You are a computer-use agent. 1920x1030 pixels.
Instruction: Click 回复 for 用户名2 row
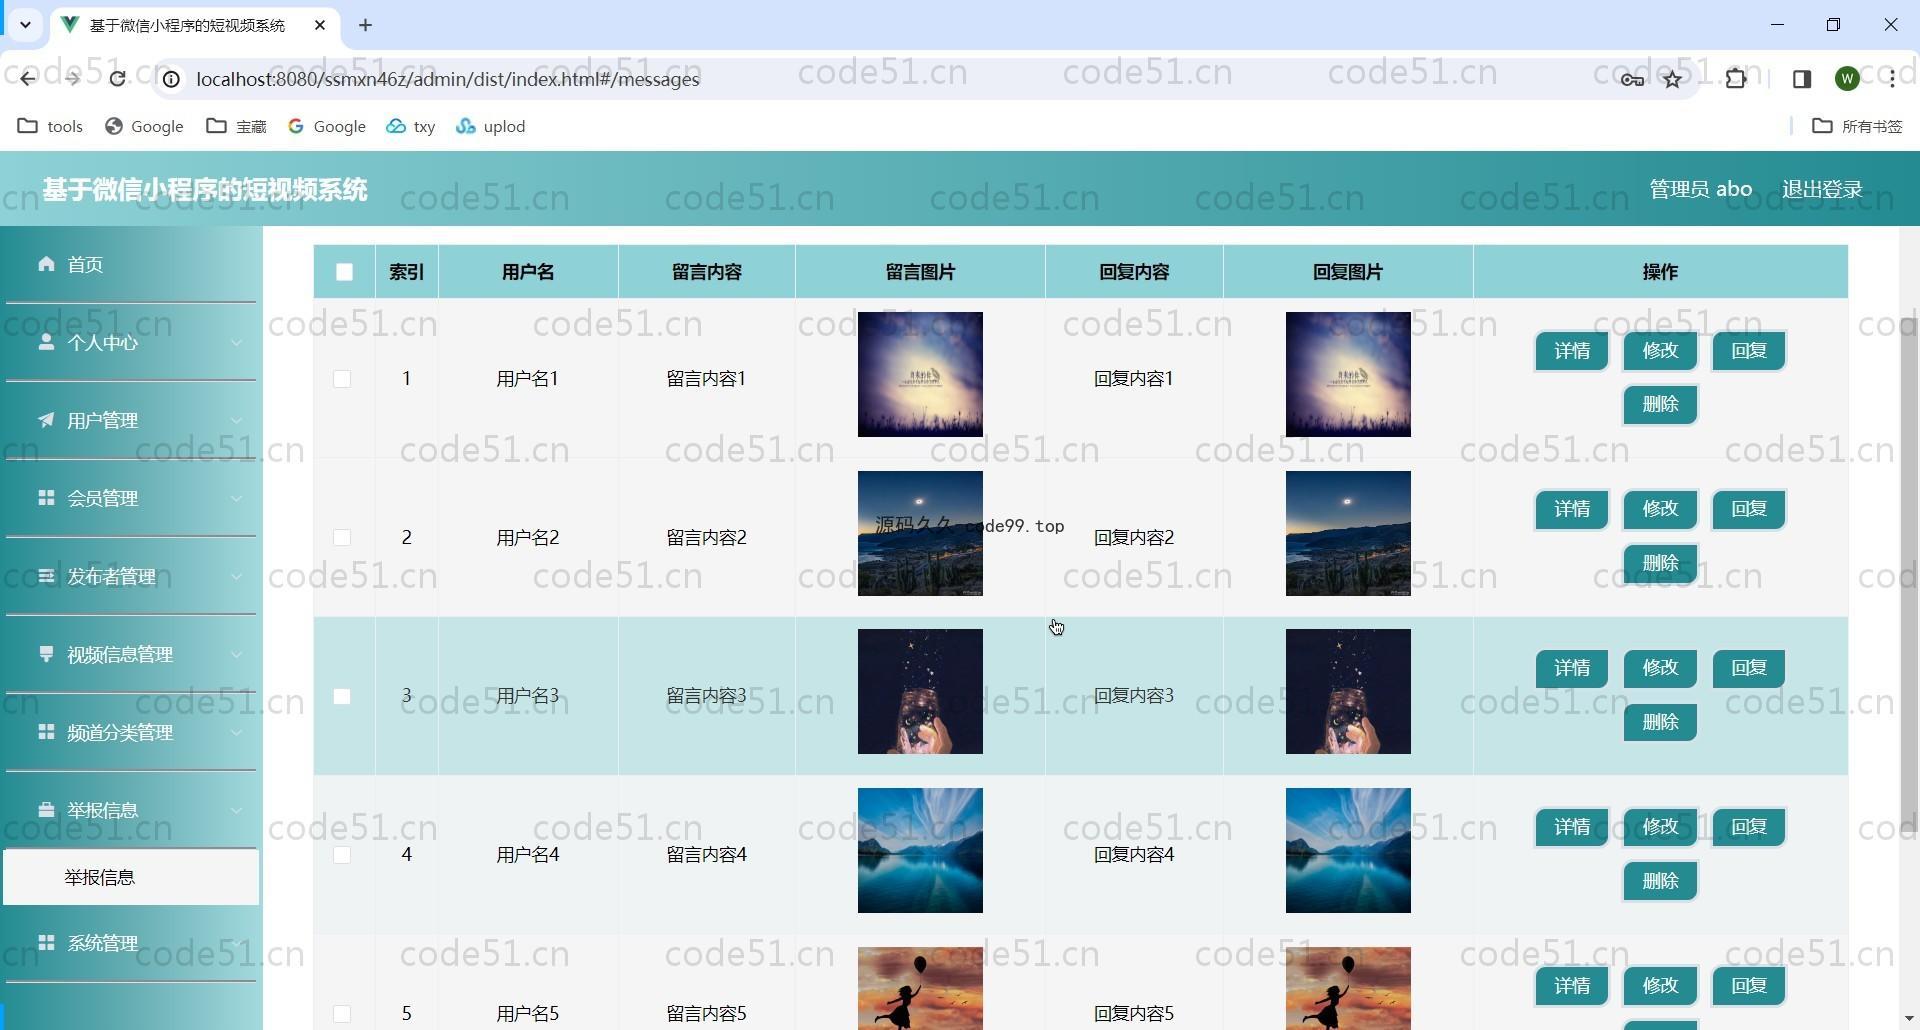1749,509
